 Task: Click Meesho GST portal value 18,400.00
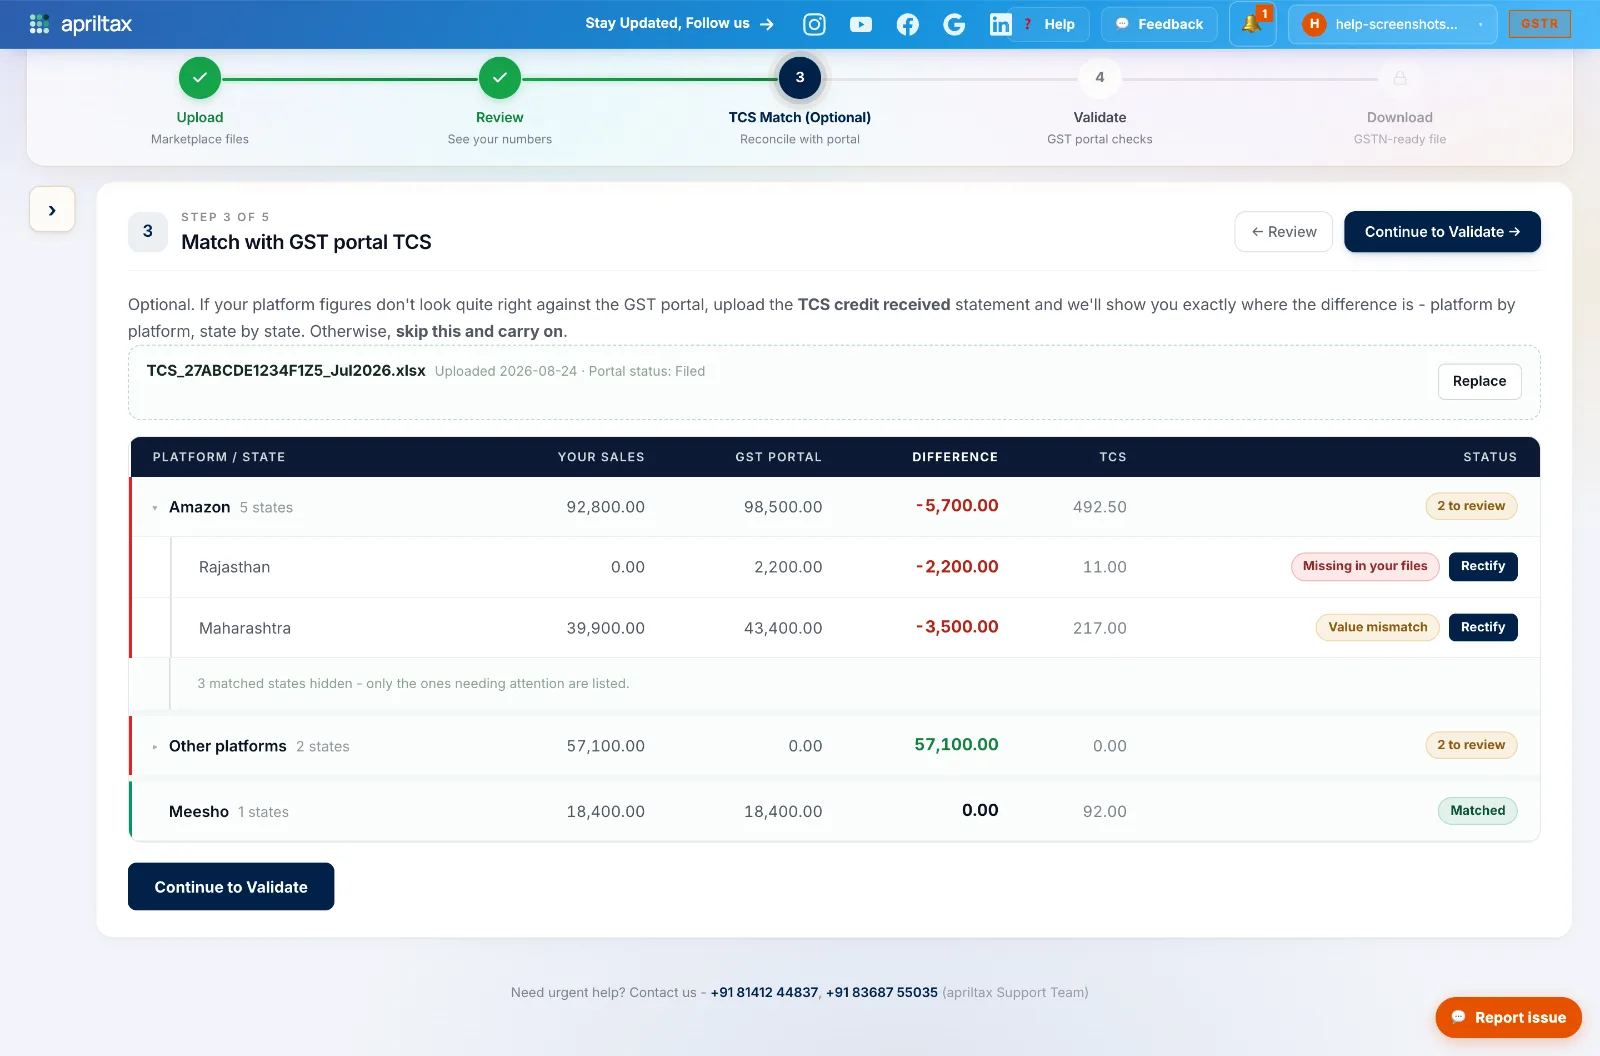[x=783, y=812]
